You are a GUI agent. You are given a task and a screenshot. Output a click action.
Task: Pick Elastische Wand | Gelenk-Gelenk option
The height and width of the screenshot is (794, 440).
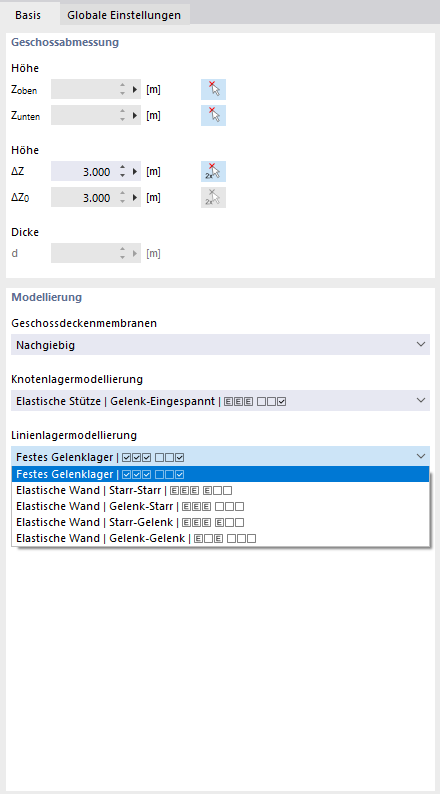click(x=220, y=538)
